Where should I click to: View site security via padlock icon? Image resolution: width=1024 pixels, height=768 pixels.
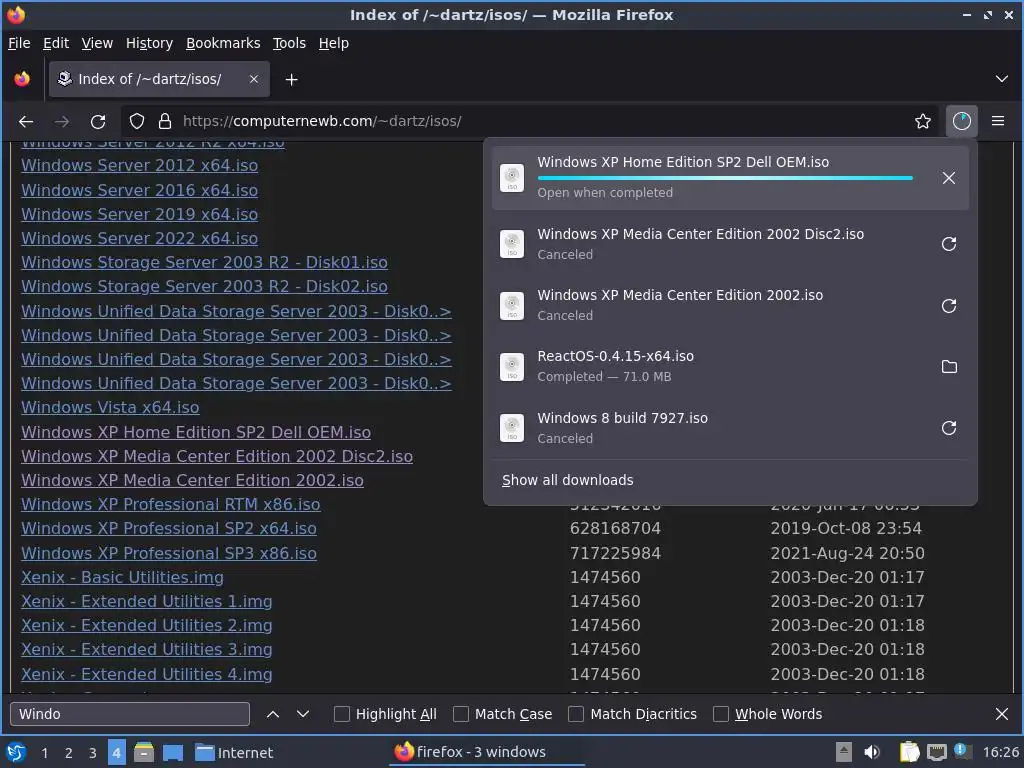pyautogui.click(x=165, y=121)
